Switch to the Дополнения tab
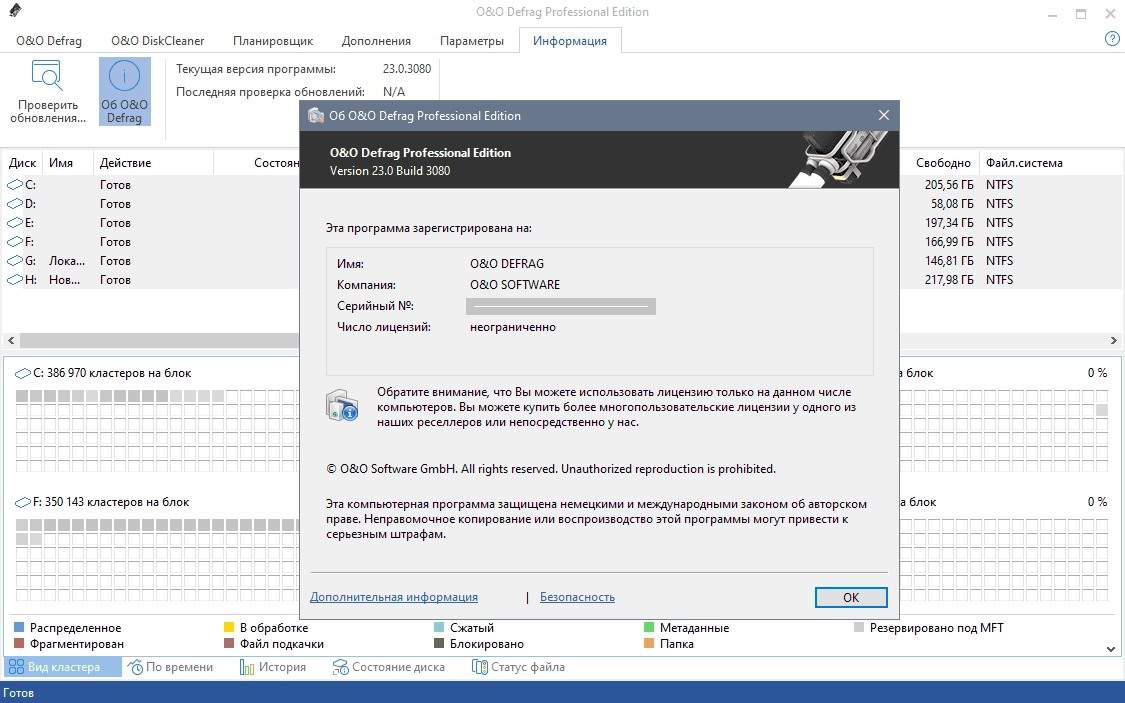Viewport: 1125px width, 703px height. click(x=376, y=41)
